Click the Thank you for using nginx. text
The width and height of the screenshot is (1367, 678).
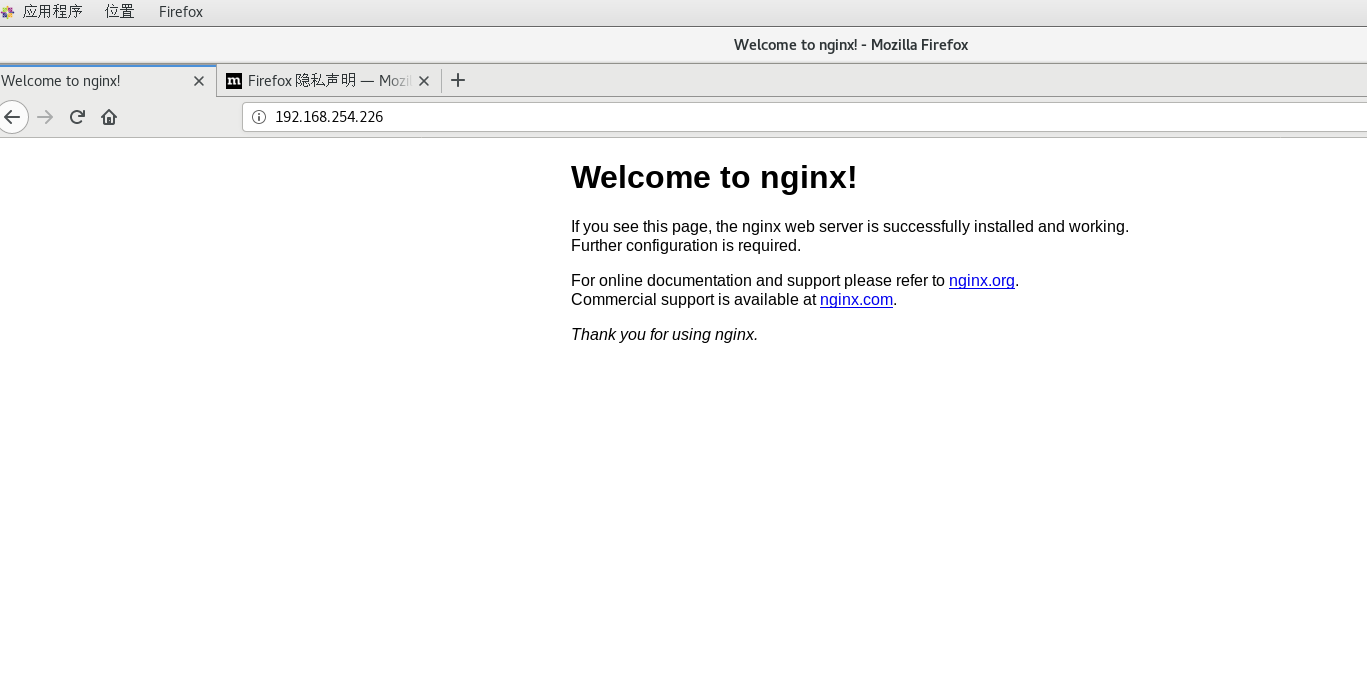(664, 335)
